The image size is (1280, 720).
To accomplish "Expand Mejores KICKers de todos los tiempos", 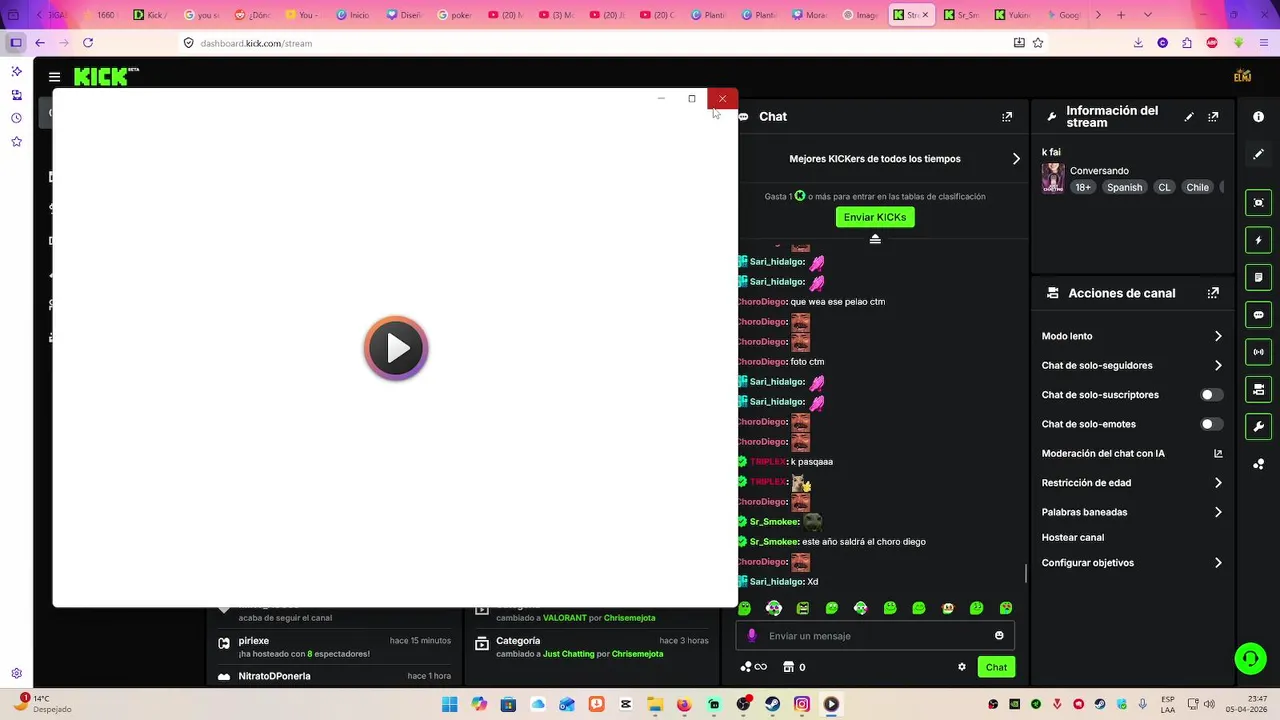I will (1016, 159).
